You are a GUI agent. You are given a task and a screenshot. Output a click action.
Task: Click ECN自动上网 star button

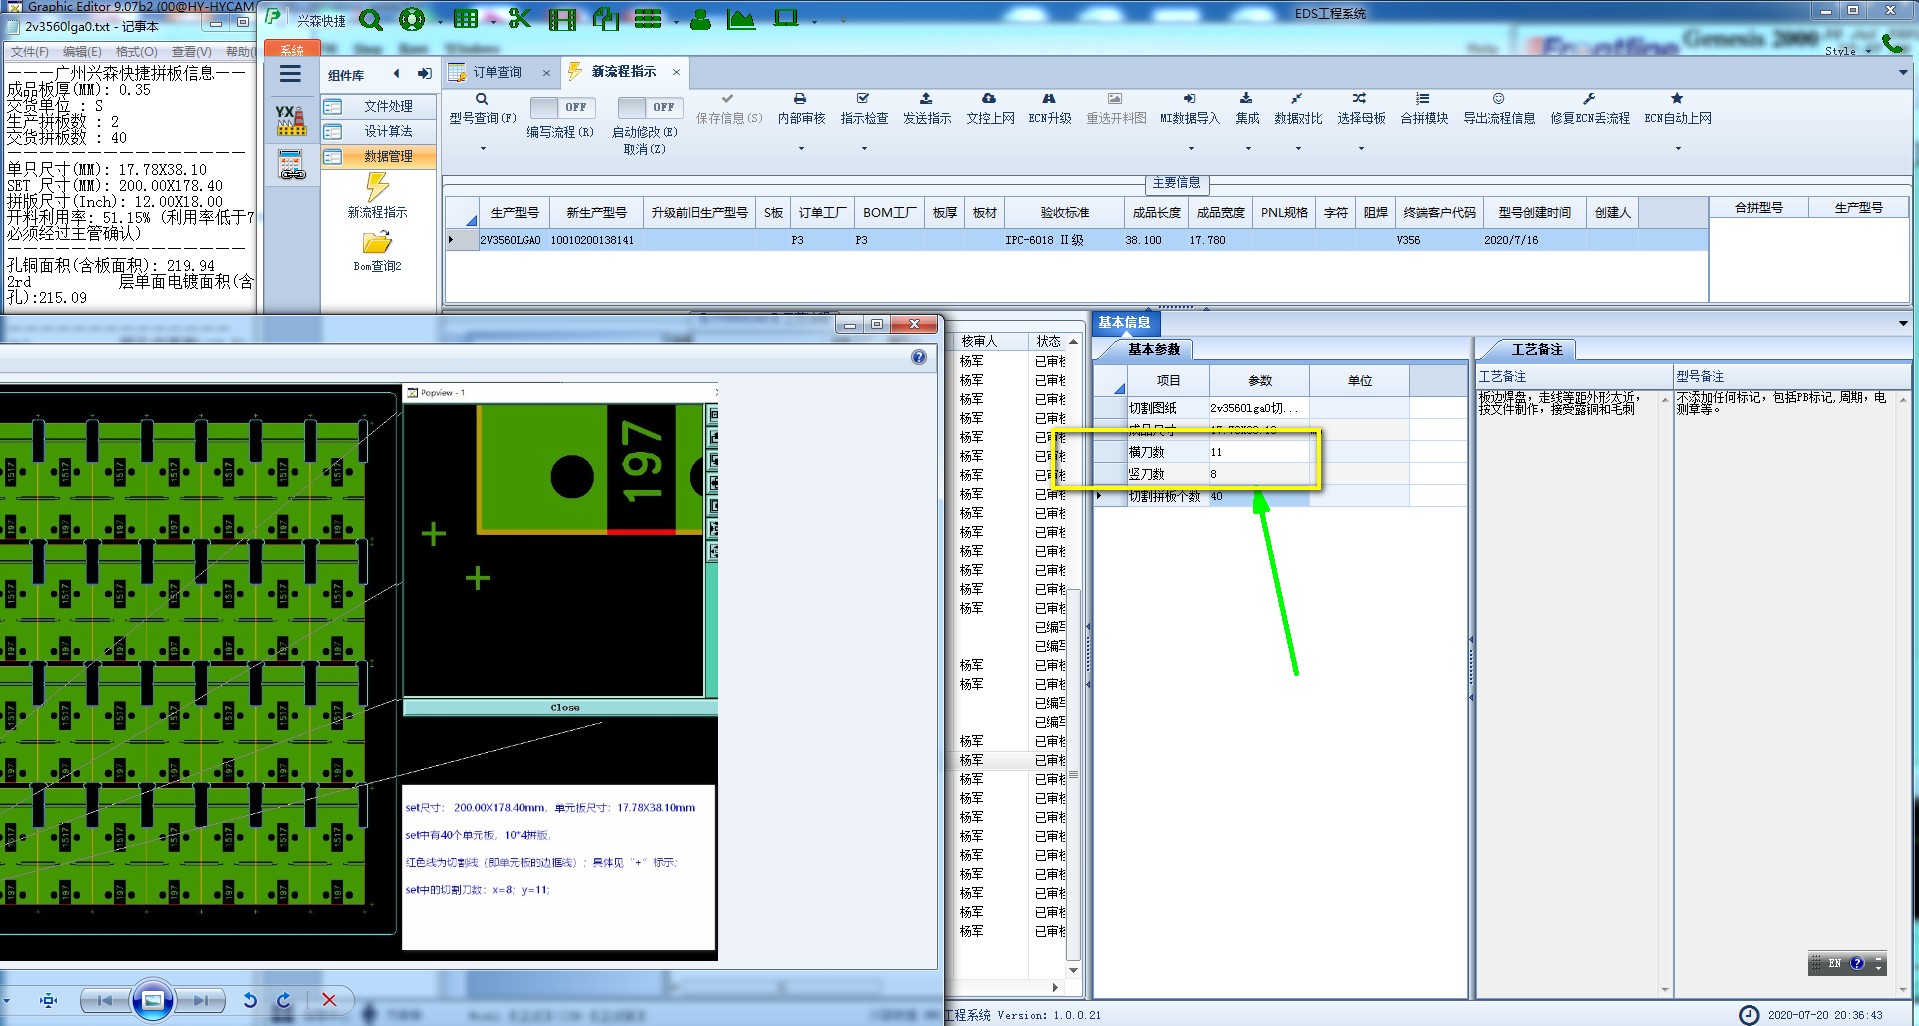point(1678,109)
